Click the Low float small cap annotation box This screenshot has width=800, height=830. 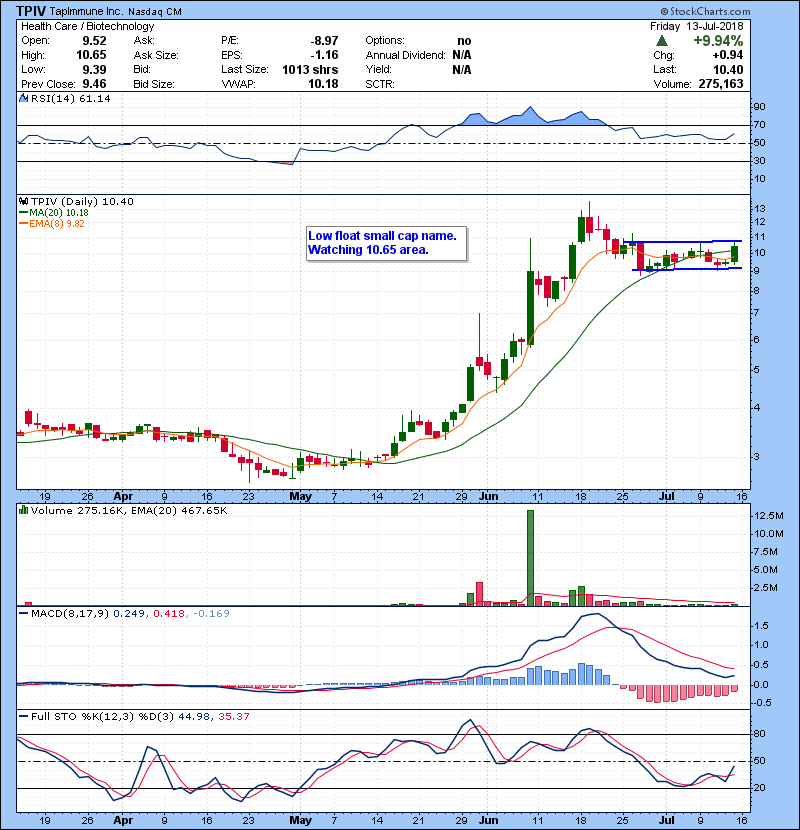click(386, 244)
